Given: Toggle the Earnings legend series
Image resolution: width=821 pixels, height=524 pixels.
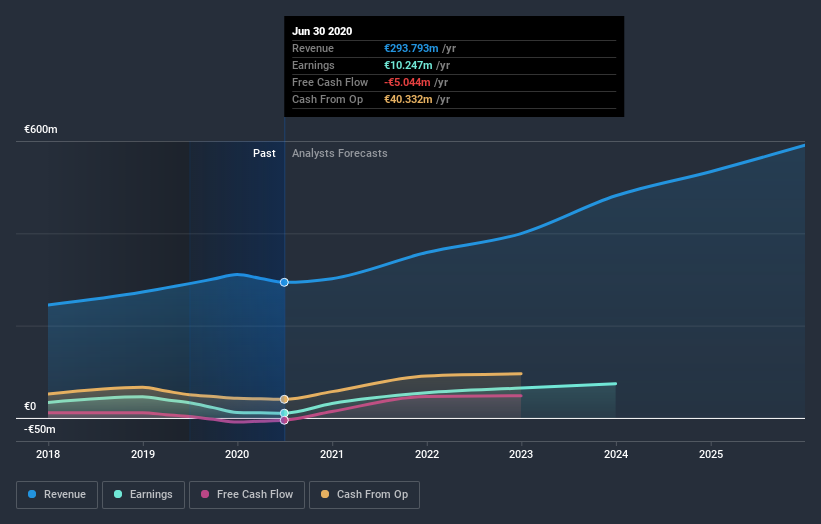Looking at the screenshot, I should click(x=143, y=495).
